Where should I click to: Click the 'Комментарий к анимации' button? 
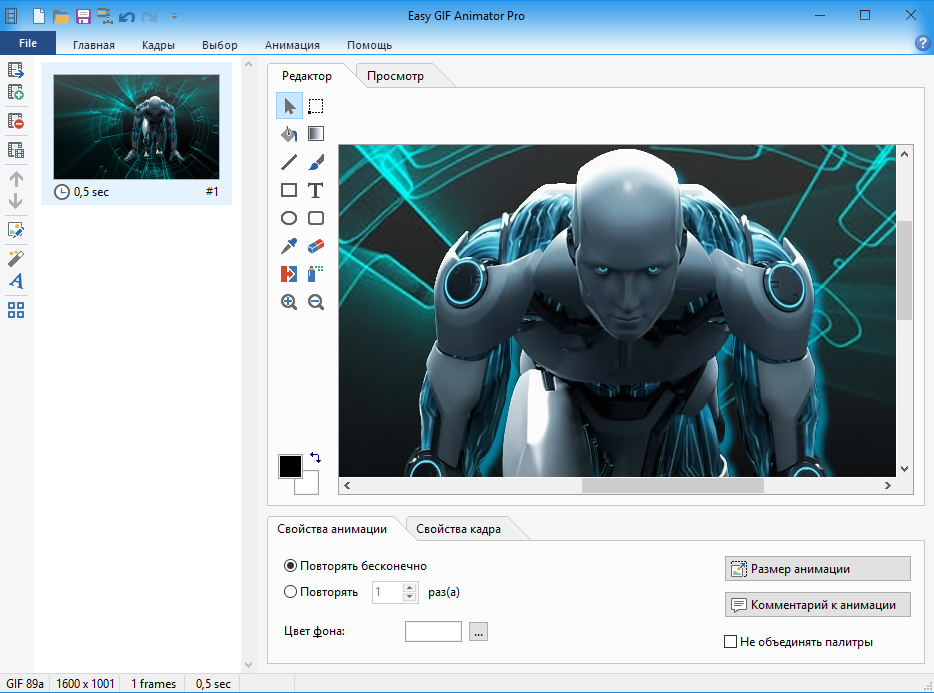(x=817, y=605)
